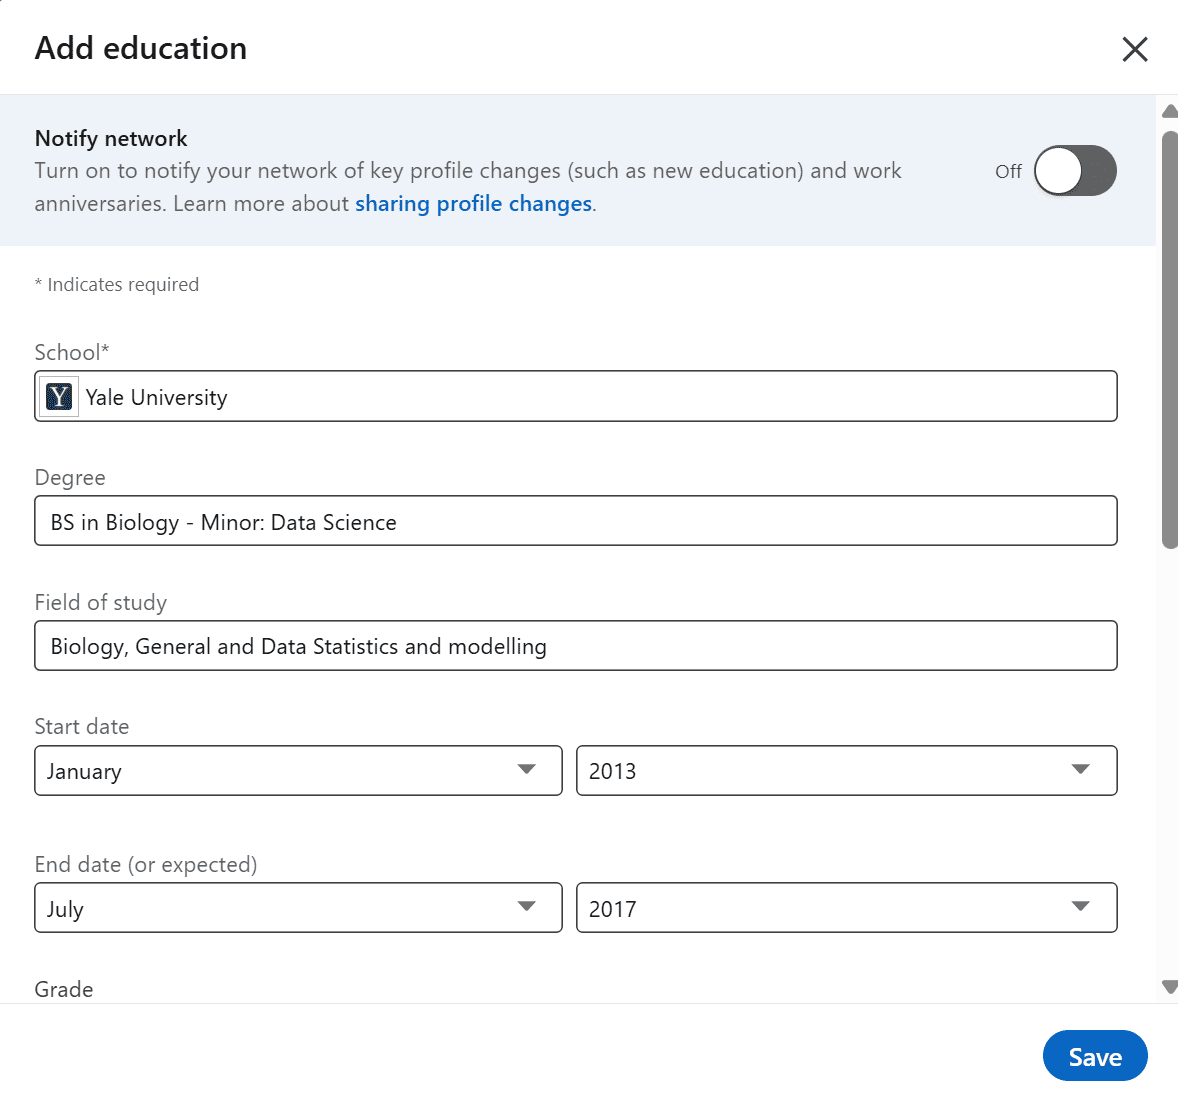The width and height of the screenshot is (1178, 1100).
Task: Click the scrollbar down arrow
Action: pos(1169,987)
